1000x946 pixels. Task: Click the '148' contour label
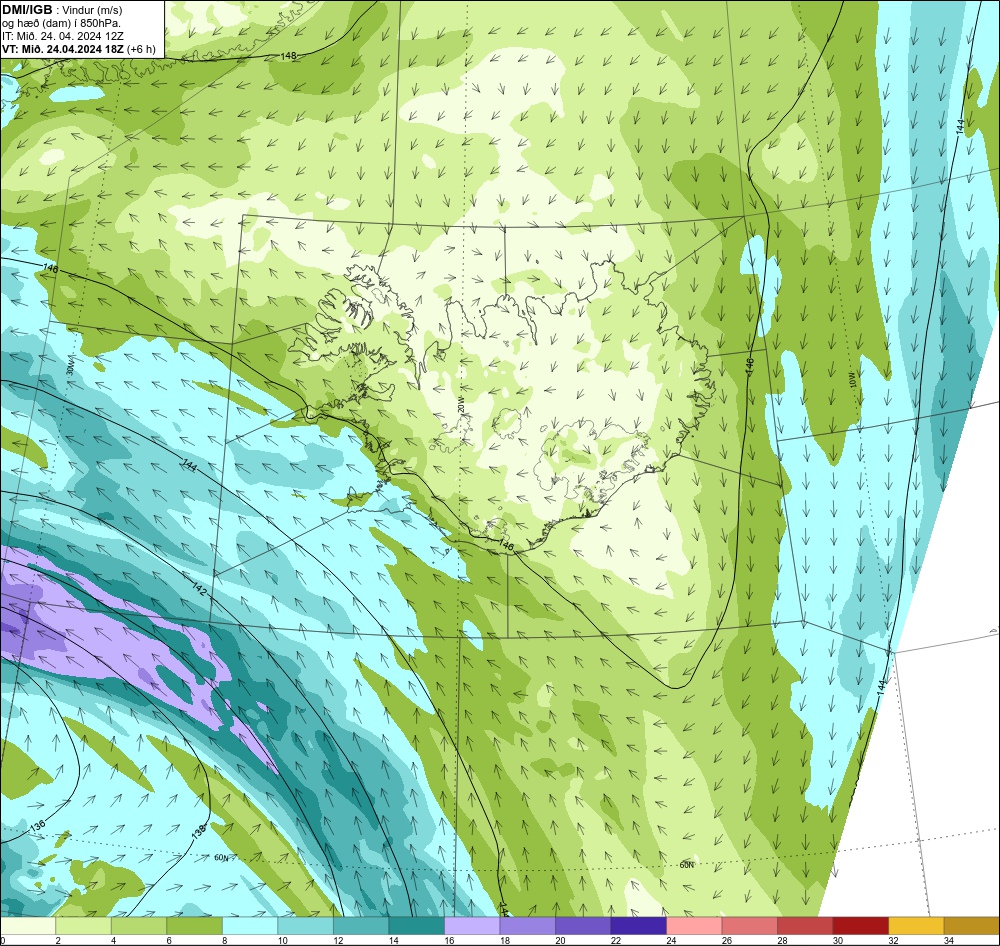pyautogui.click(x=288, y=56)
